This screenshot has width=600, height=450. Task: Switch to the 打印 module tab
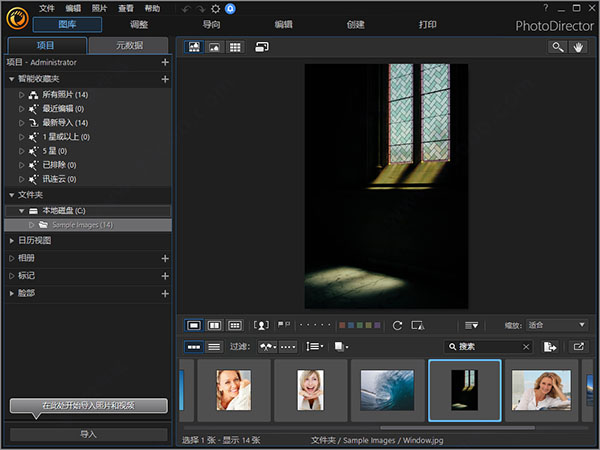pyautogui.click(x=427, y=24)
